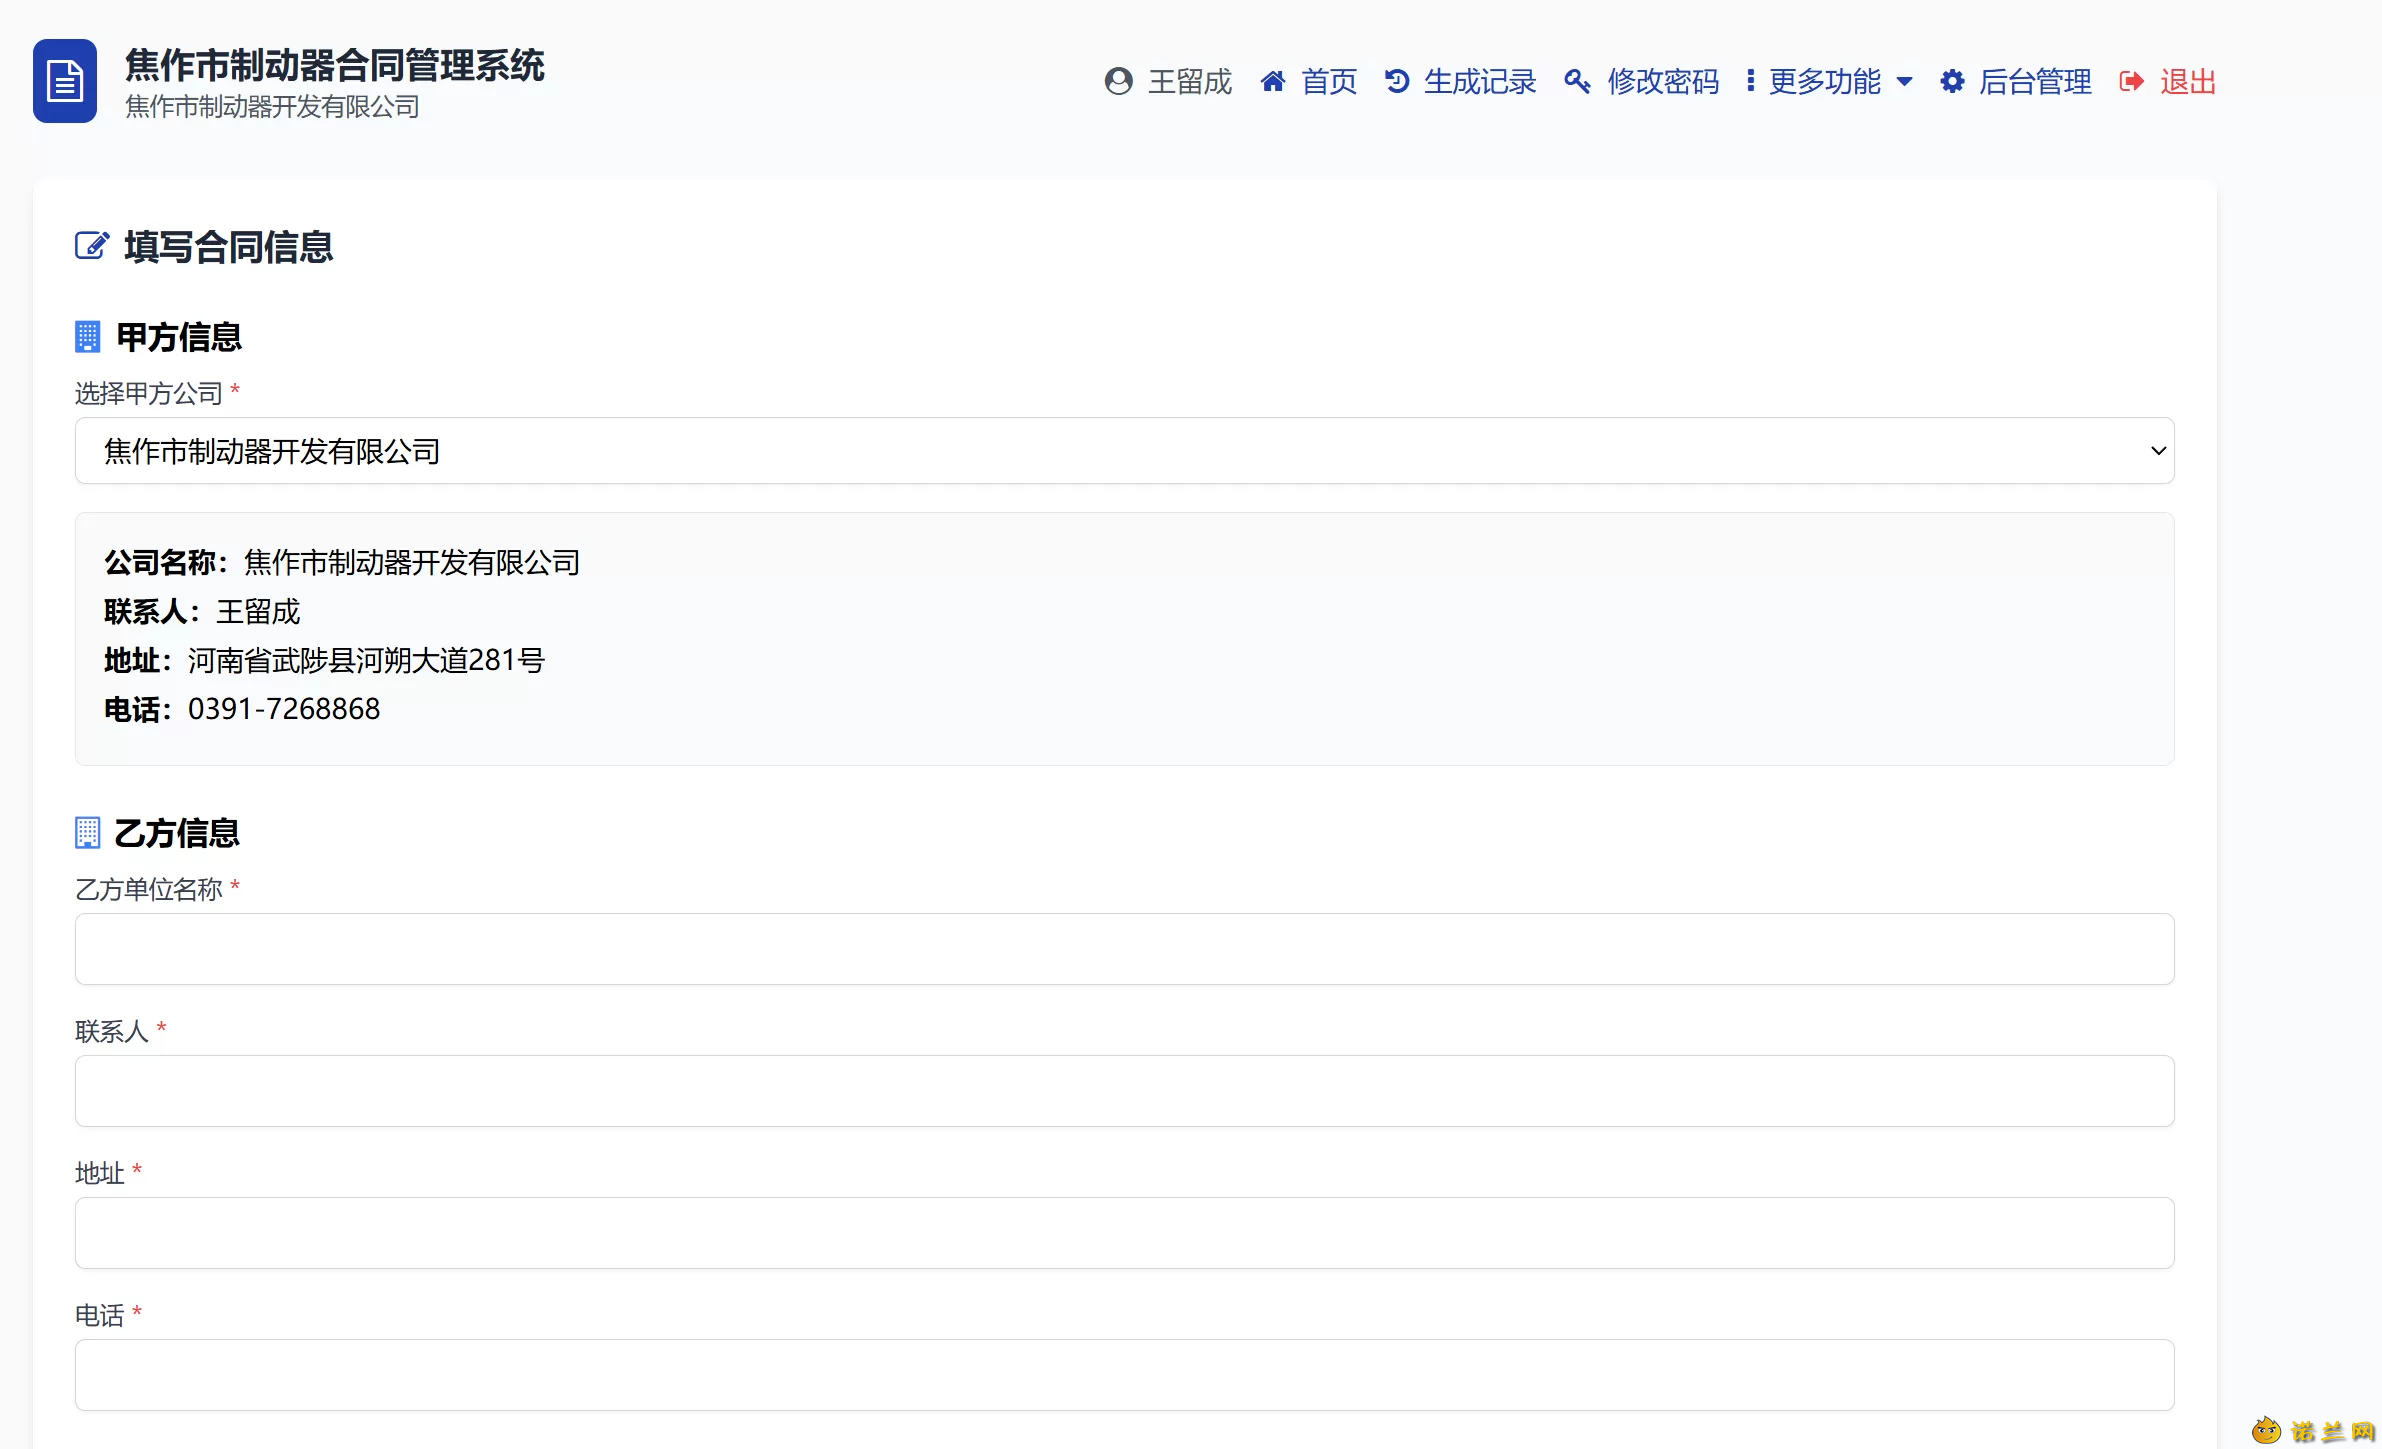
Task: Click the address 河南省武陟县河朔大道281号
Action: pos(366,660)
